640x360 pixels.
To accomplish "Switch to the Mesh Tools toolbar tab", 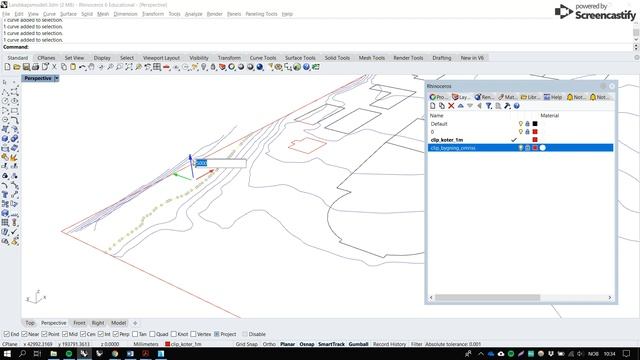I will pos(371,58).
